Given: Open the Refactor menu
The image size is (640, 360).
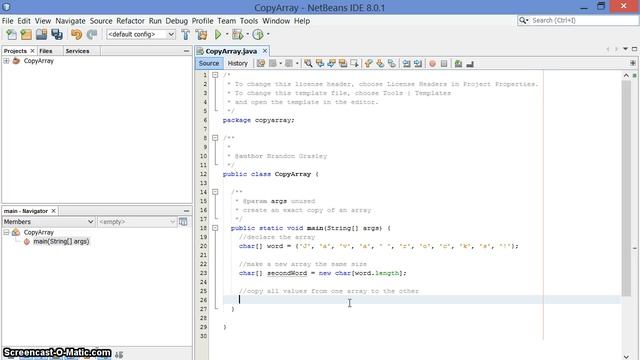Looking at the screenshot, I should pyautogui.click(x=130, y=21).
